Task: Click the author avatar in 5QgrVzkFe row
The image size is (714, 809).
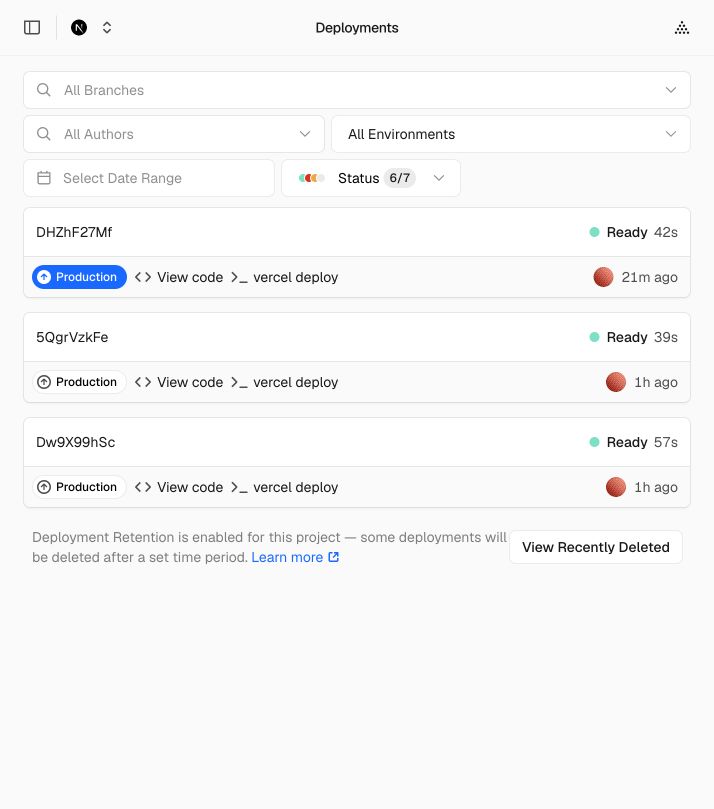Action: [x=615, y=382]
